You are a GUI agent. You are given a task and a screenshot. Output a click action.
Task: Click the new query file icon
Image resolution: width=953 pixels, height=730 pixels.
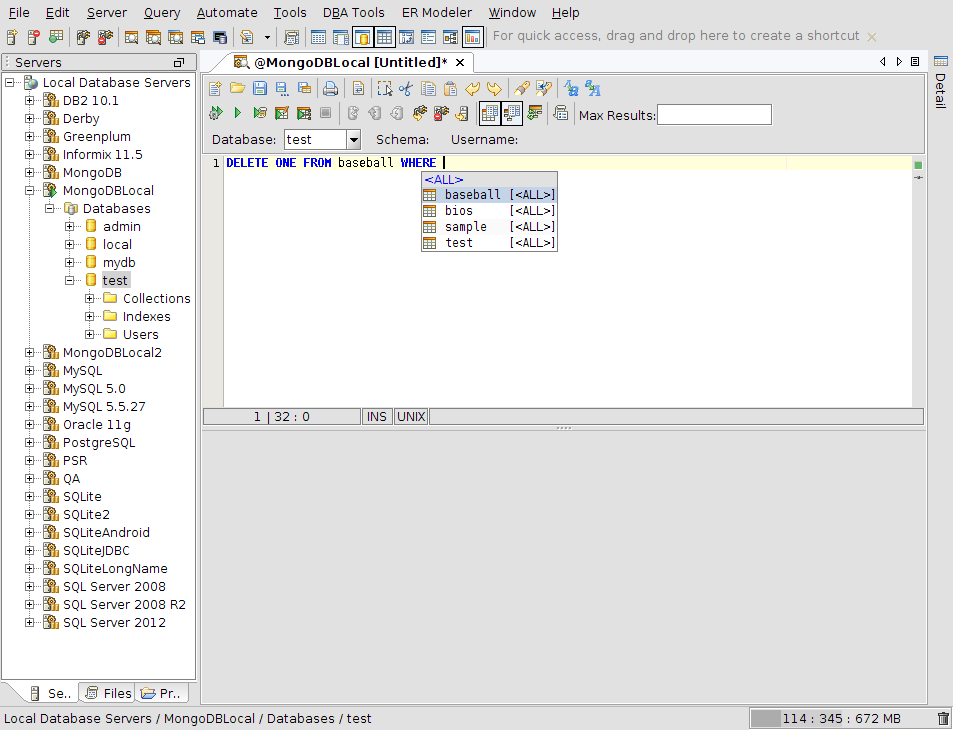point(215,89)
